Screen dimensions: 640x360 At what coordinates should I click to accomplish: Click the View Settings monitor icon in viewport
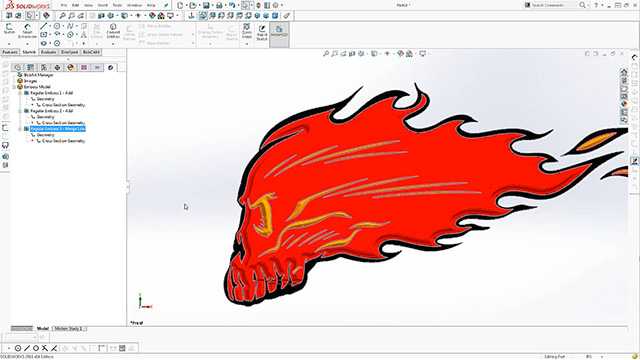422,53
